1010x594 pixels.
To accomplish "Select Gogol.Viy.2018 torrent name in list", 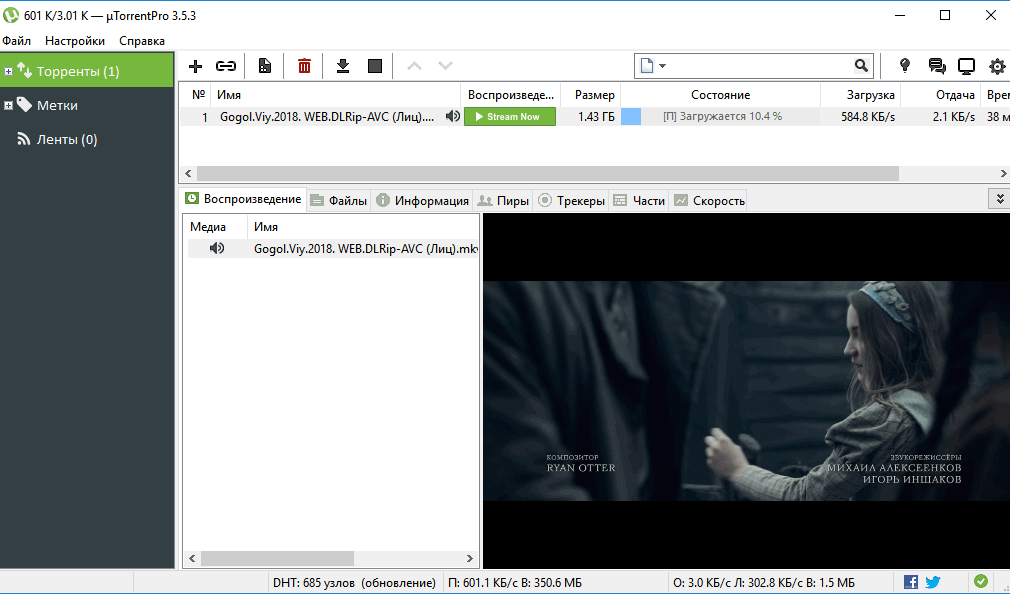I will tap(327, 117).
